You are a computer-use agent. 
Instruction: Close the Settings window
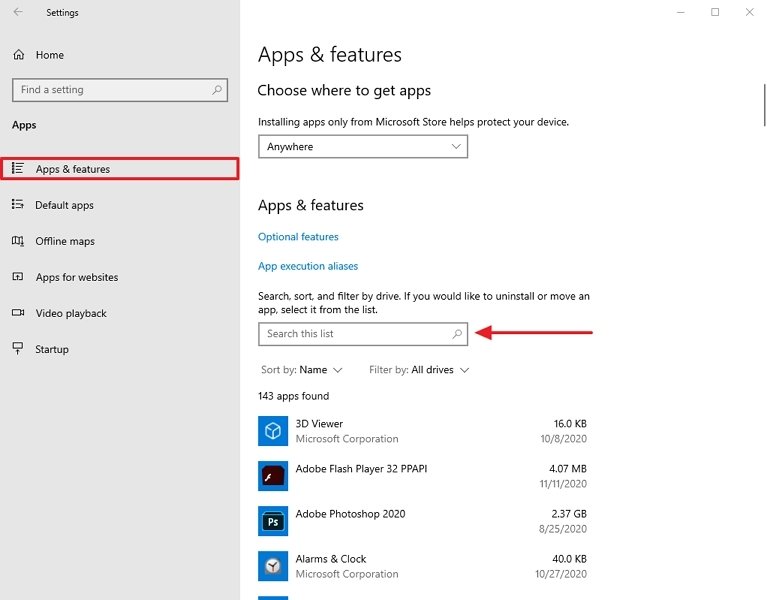click(749, 12)
